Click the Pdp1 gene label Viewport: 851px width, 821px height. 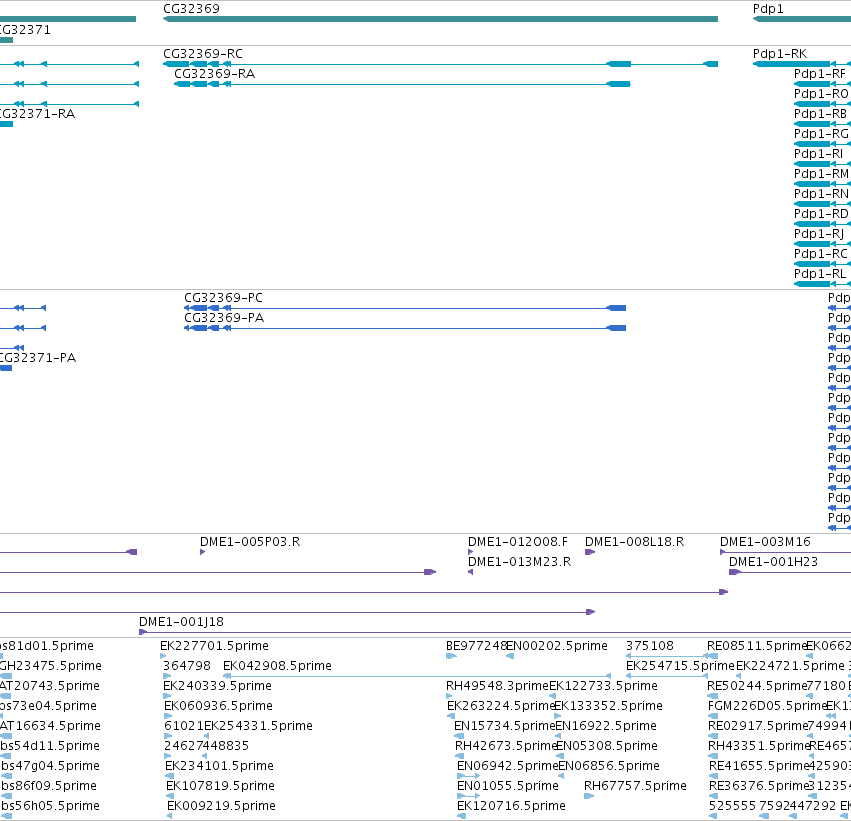(768, 9)
